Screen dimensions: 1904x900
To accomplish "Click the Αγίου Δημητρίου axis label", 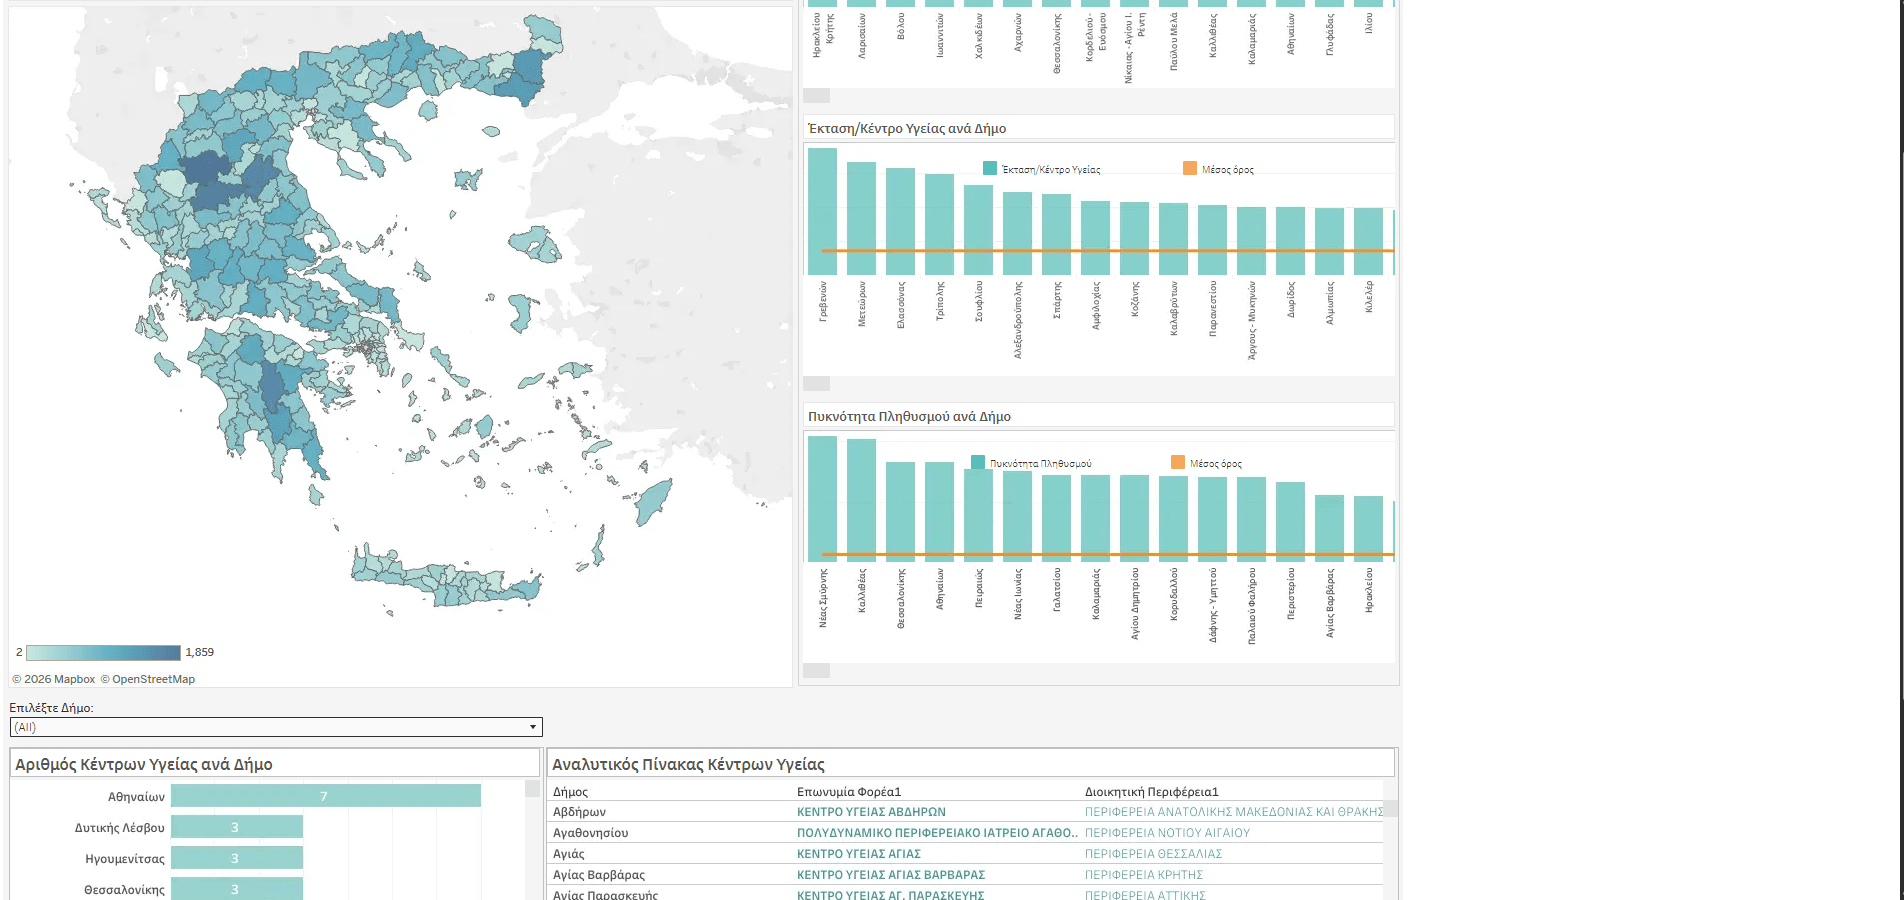I will pos(1135,604).
